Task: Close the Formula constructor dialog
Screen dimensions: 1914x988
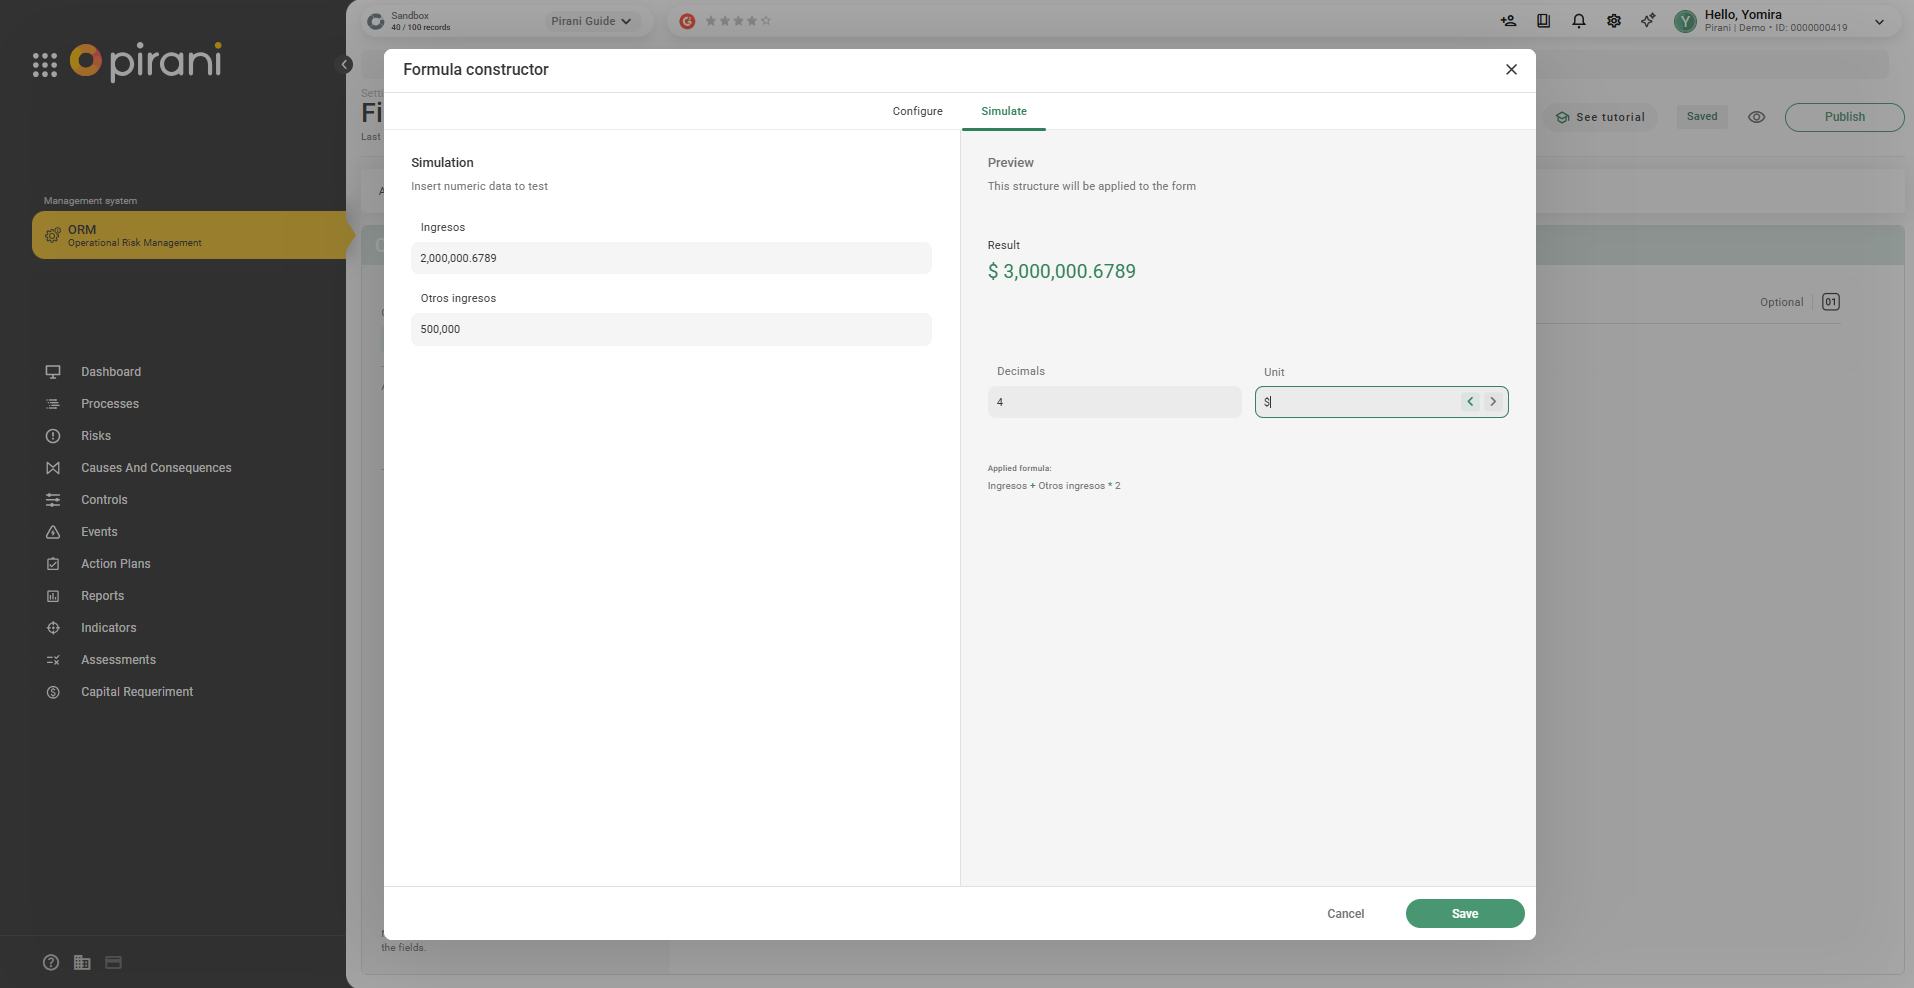Action: [1511, 69]
